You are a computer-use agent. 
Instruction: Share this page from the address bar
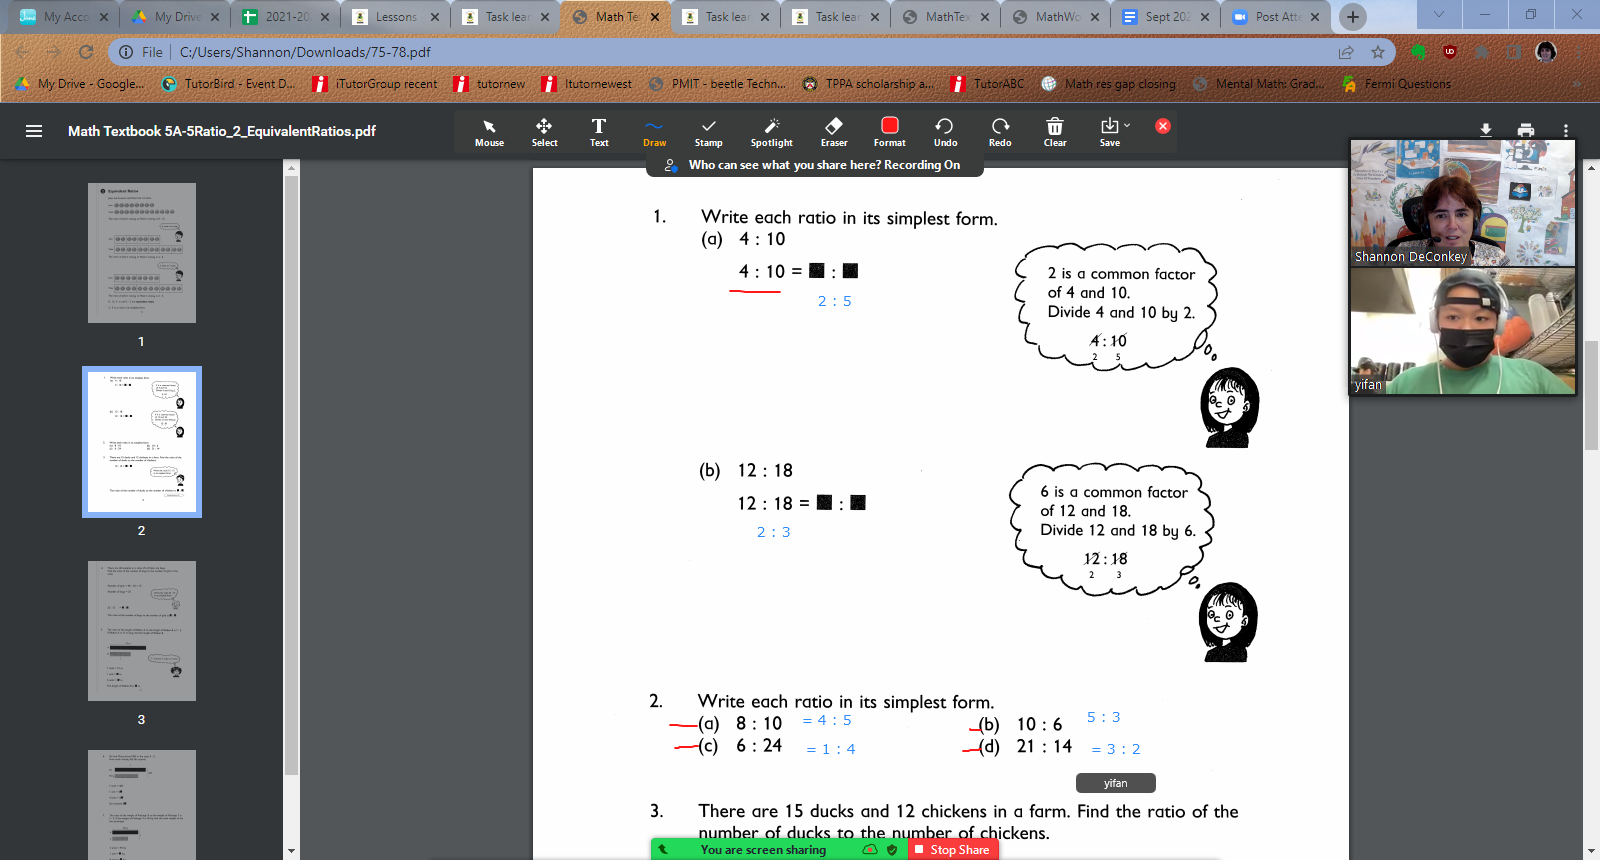tap(1346, 52)
